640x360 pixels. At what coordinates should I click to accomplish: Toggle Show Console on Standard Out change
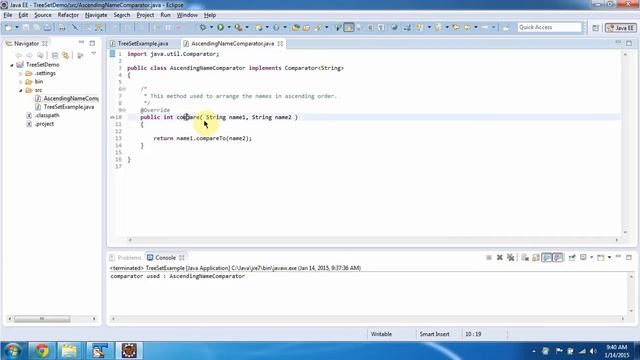[547, 258]
